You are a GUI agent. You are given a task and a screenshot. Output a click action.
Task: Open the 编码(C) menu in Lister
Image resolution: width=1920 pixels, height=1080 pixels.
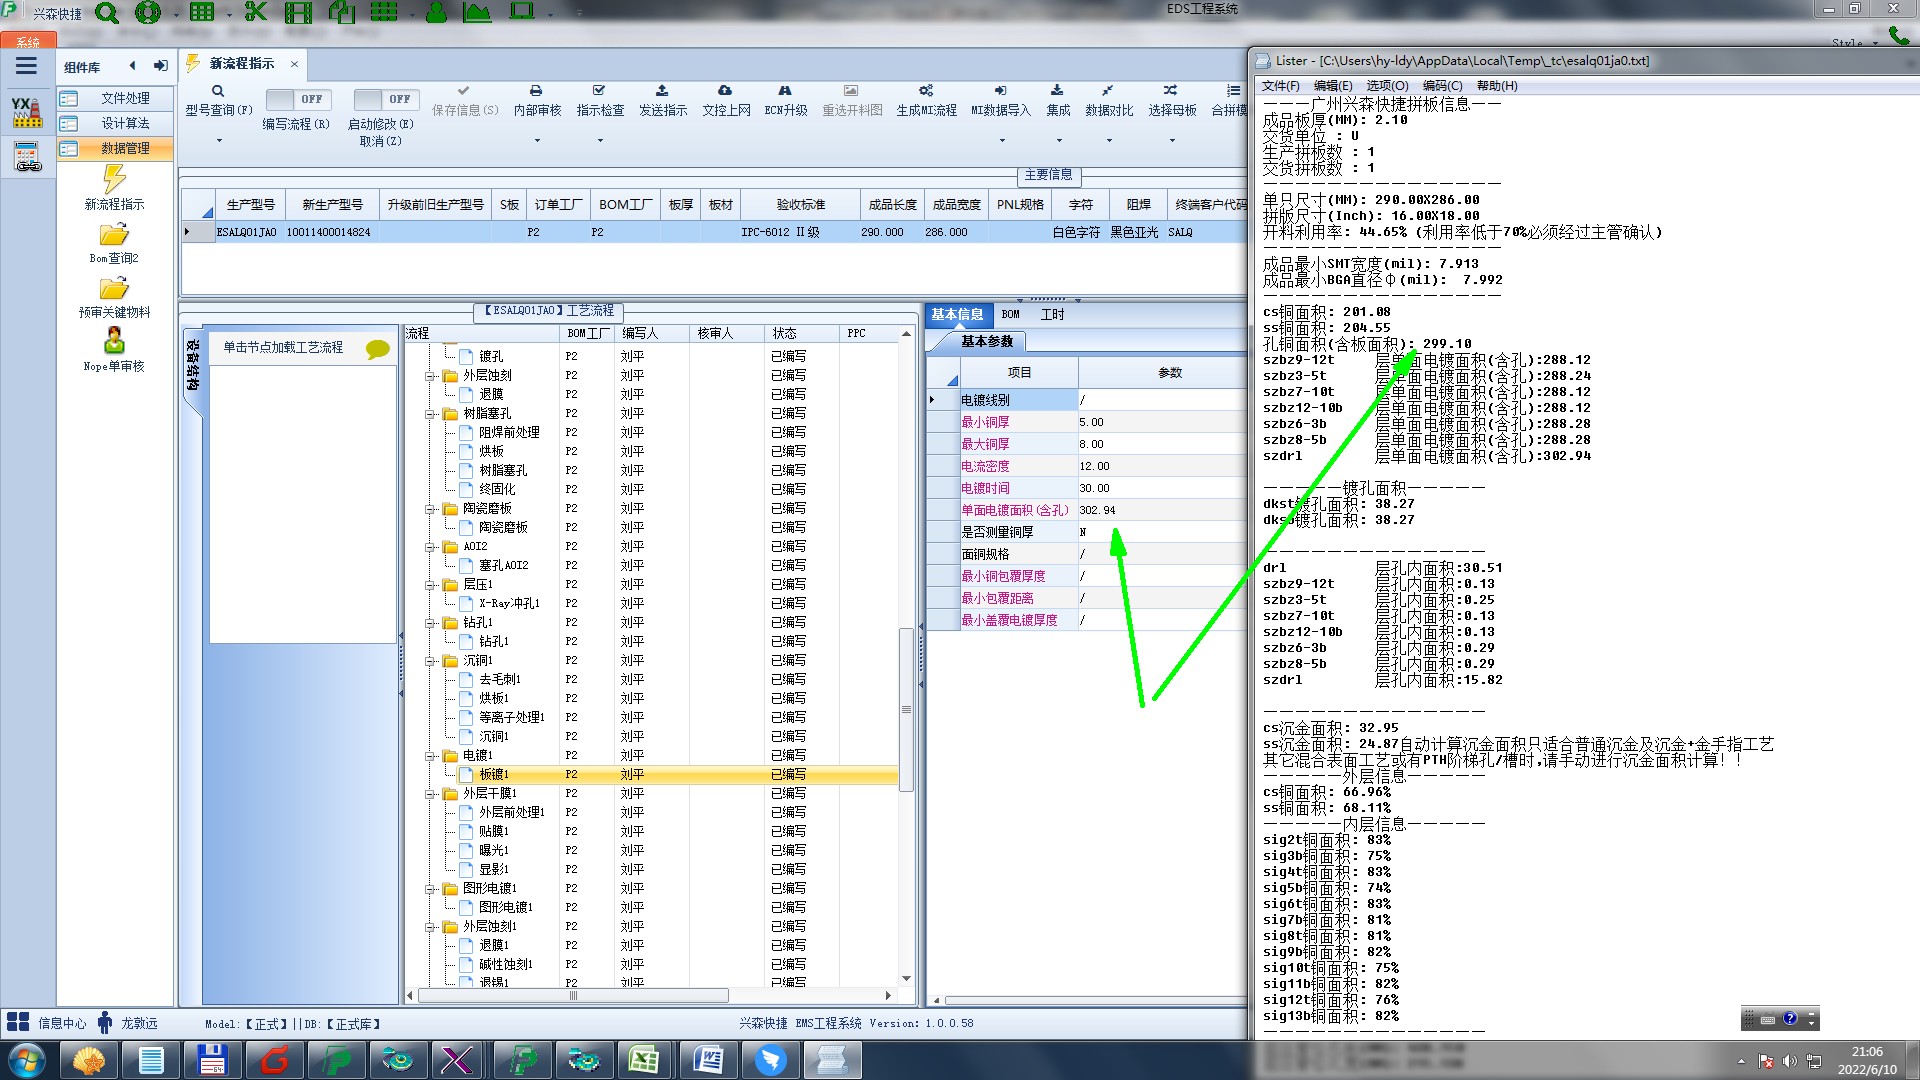[x=1442, y=86]
